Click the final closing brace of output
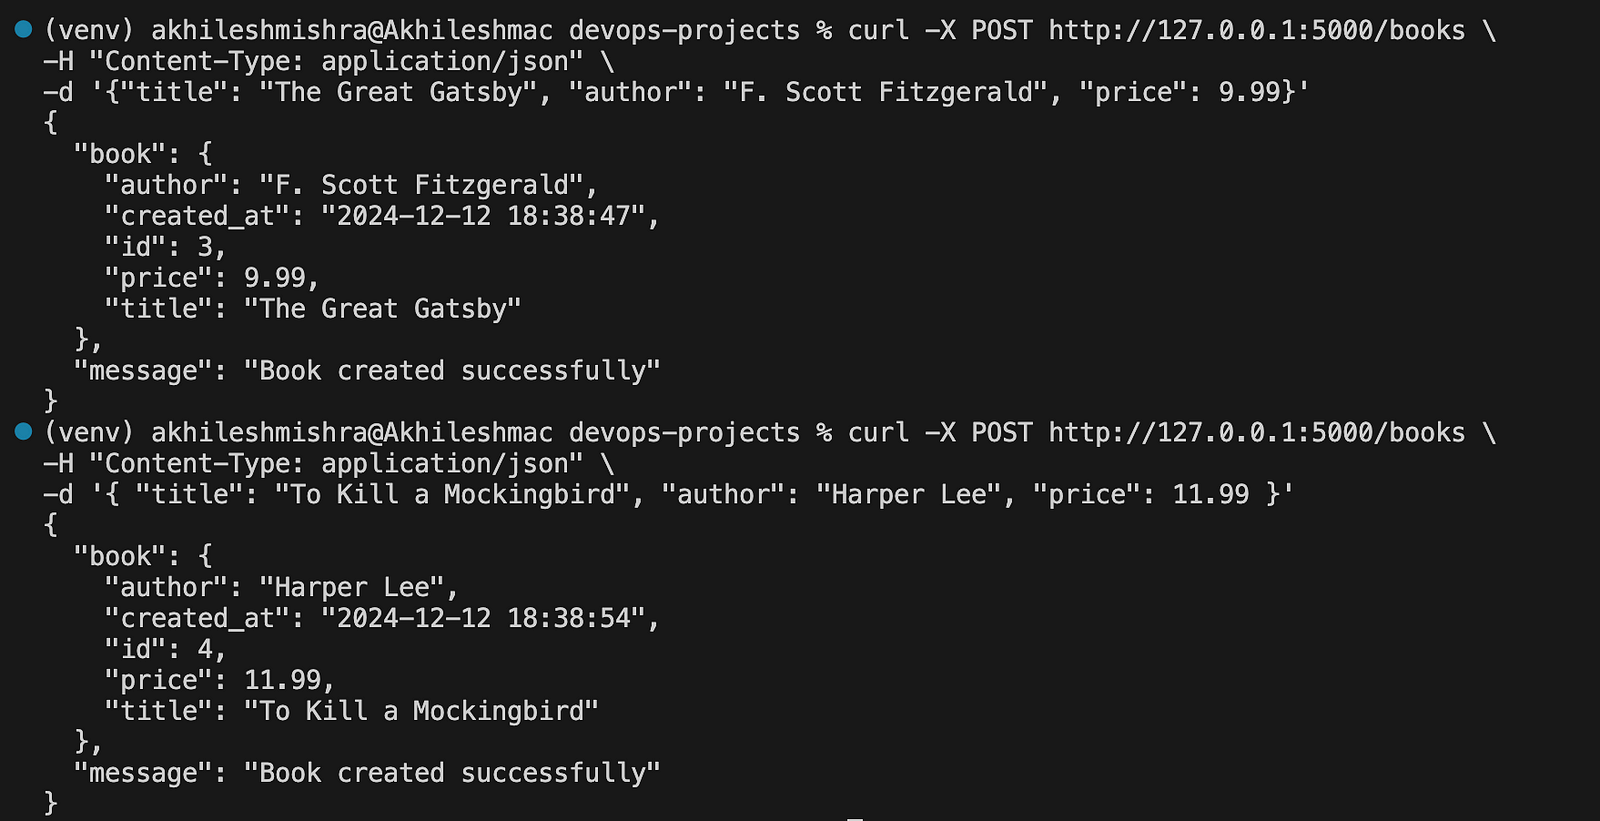 coord(51,803)
